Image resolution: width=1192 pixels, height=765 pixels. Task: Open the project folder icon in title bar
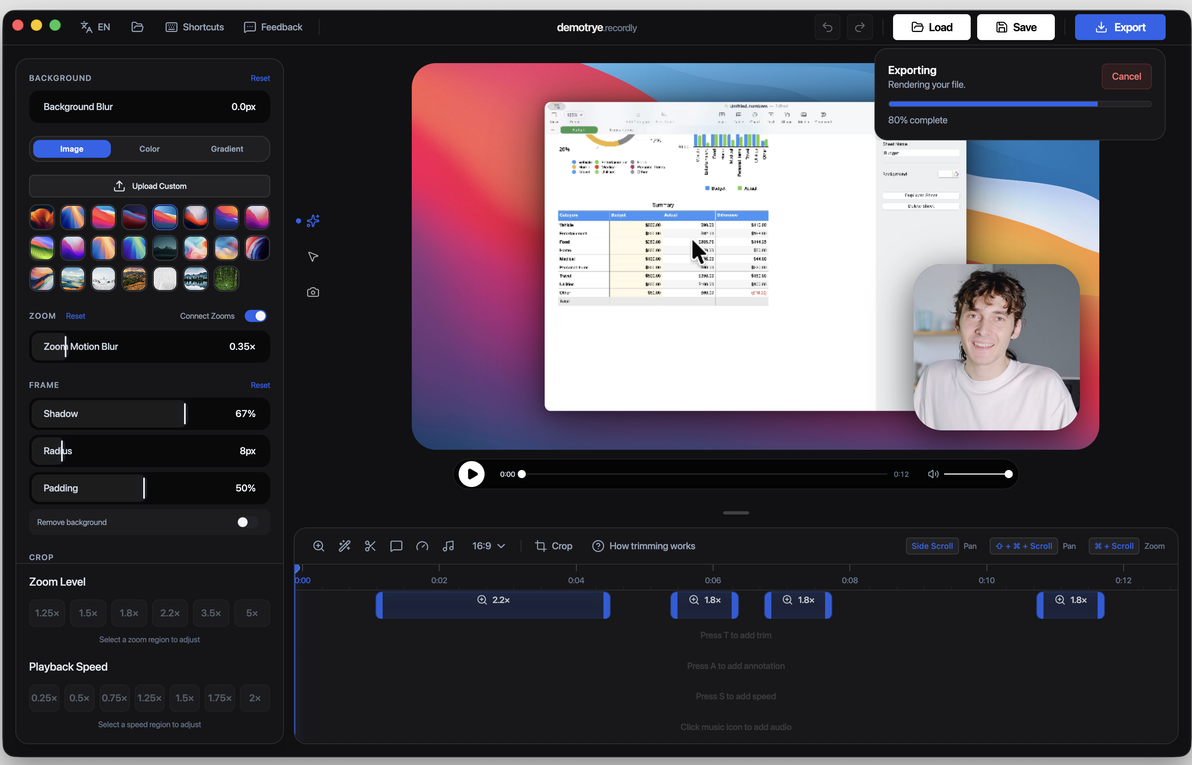click(137, 27)
